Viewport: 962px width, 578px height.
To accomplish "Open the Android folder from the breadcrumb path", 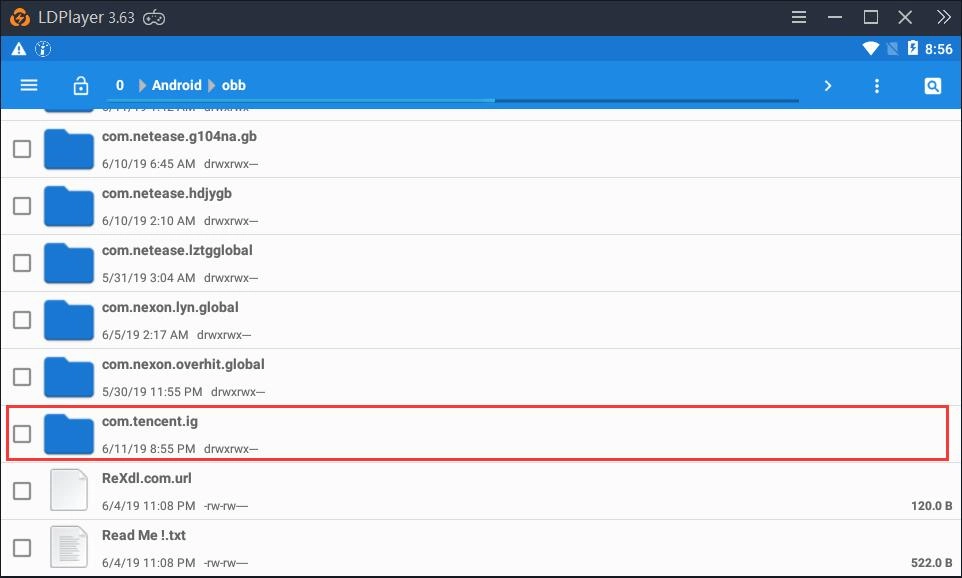I will (175, 85).
